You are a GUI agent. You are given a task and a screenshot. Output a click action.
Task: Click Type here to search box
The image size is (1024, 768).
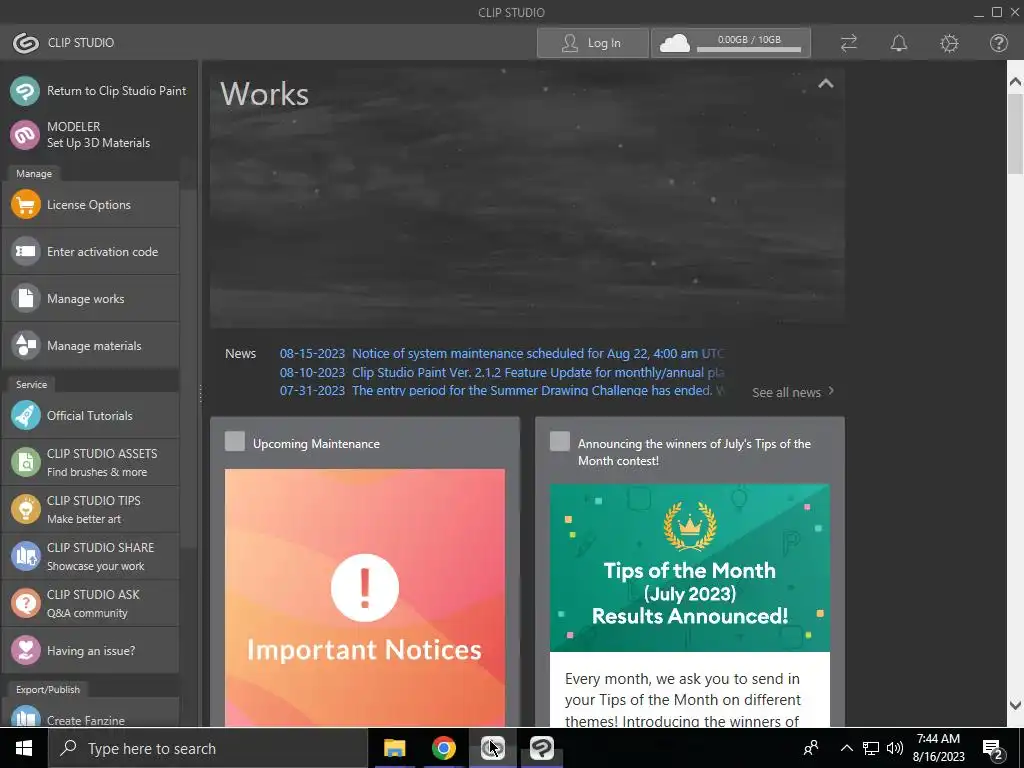click(x=208, y=748)
